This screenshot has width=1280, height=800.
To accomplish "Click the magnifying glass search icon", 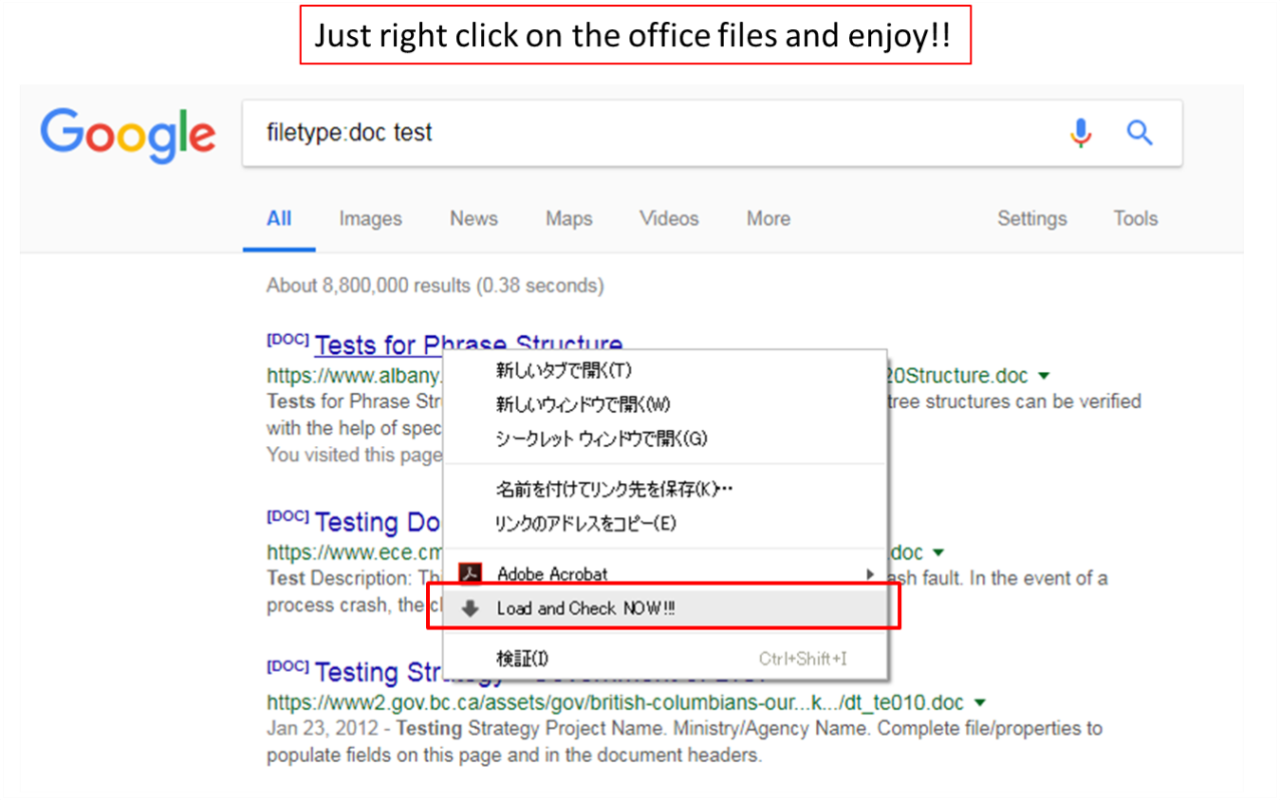I will click(1140, 132).
